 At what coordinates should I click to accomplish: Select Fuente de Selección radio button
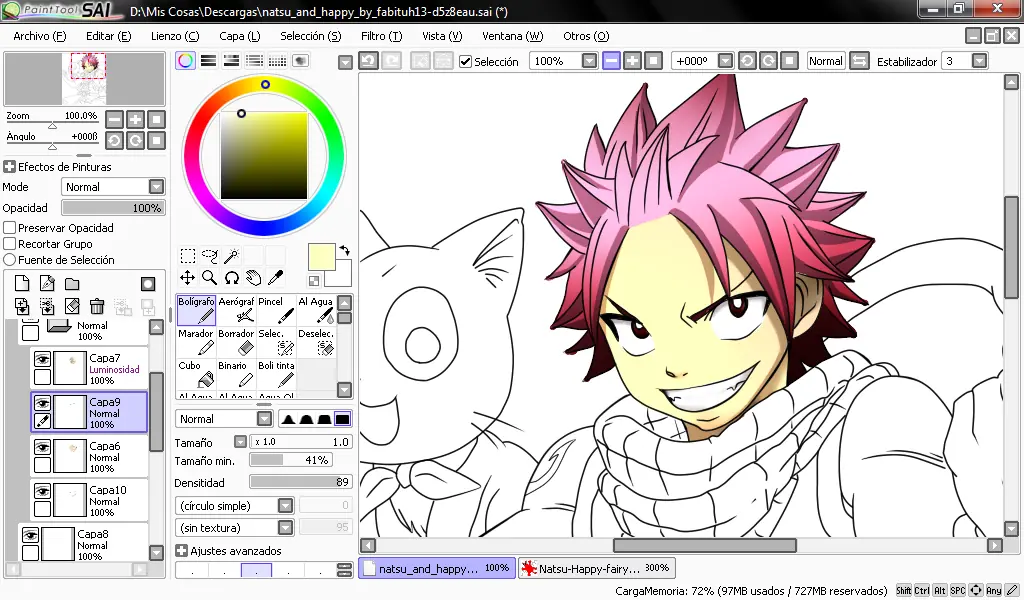click(x=10, y=259)
